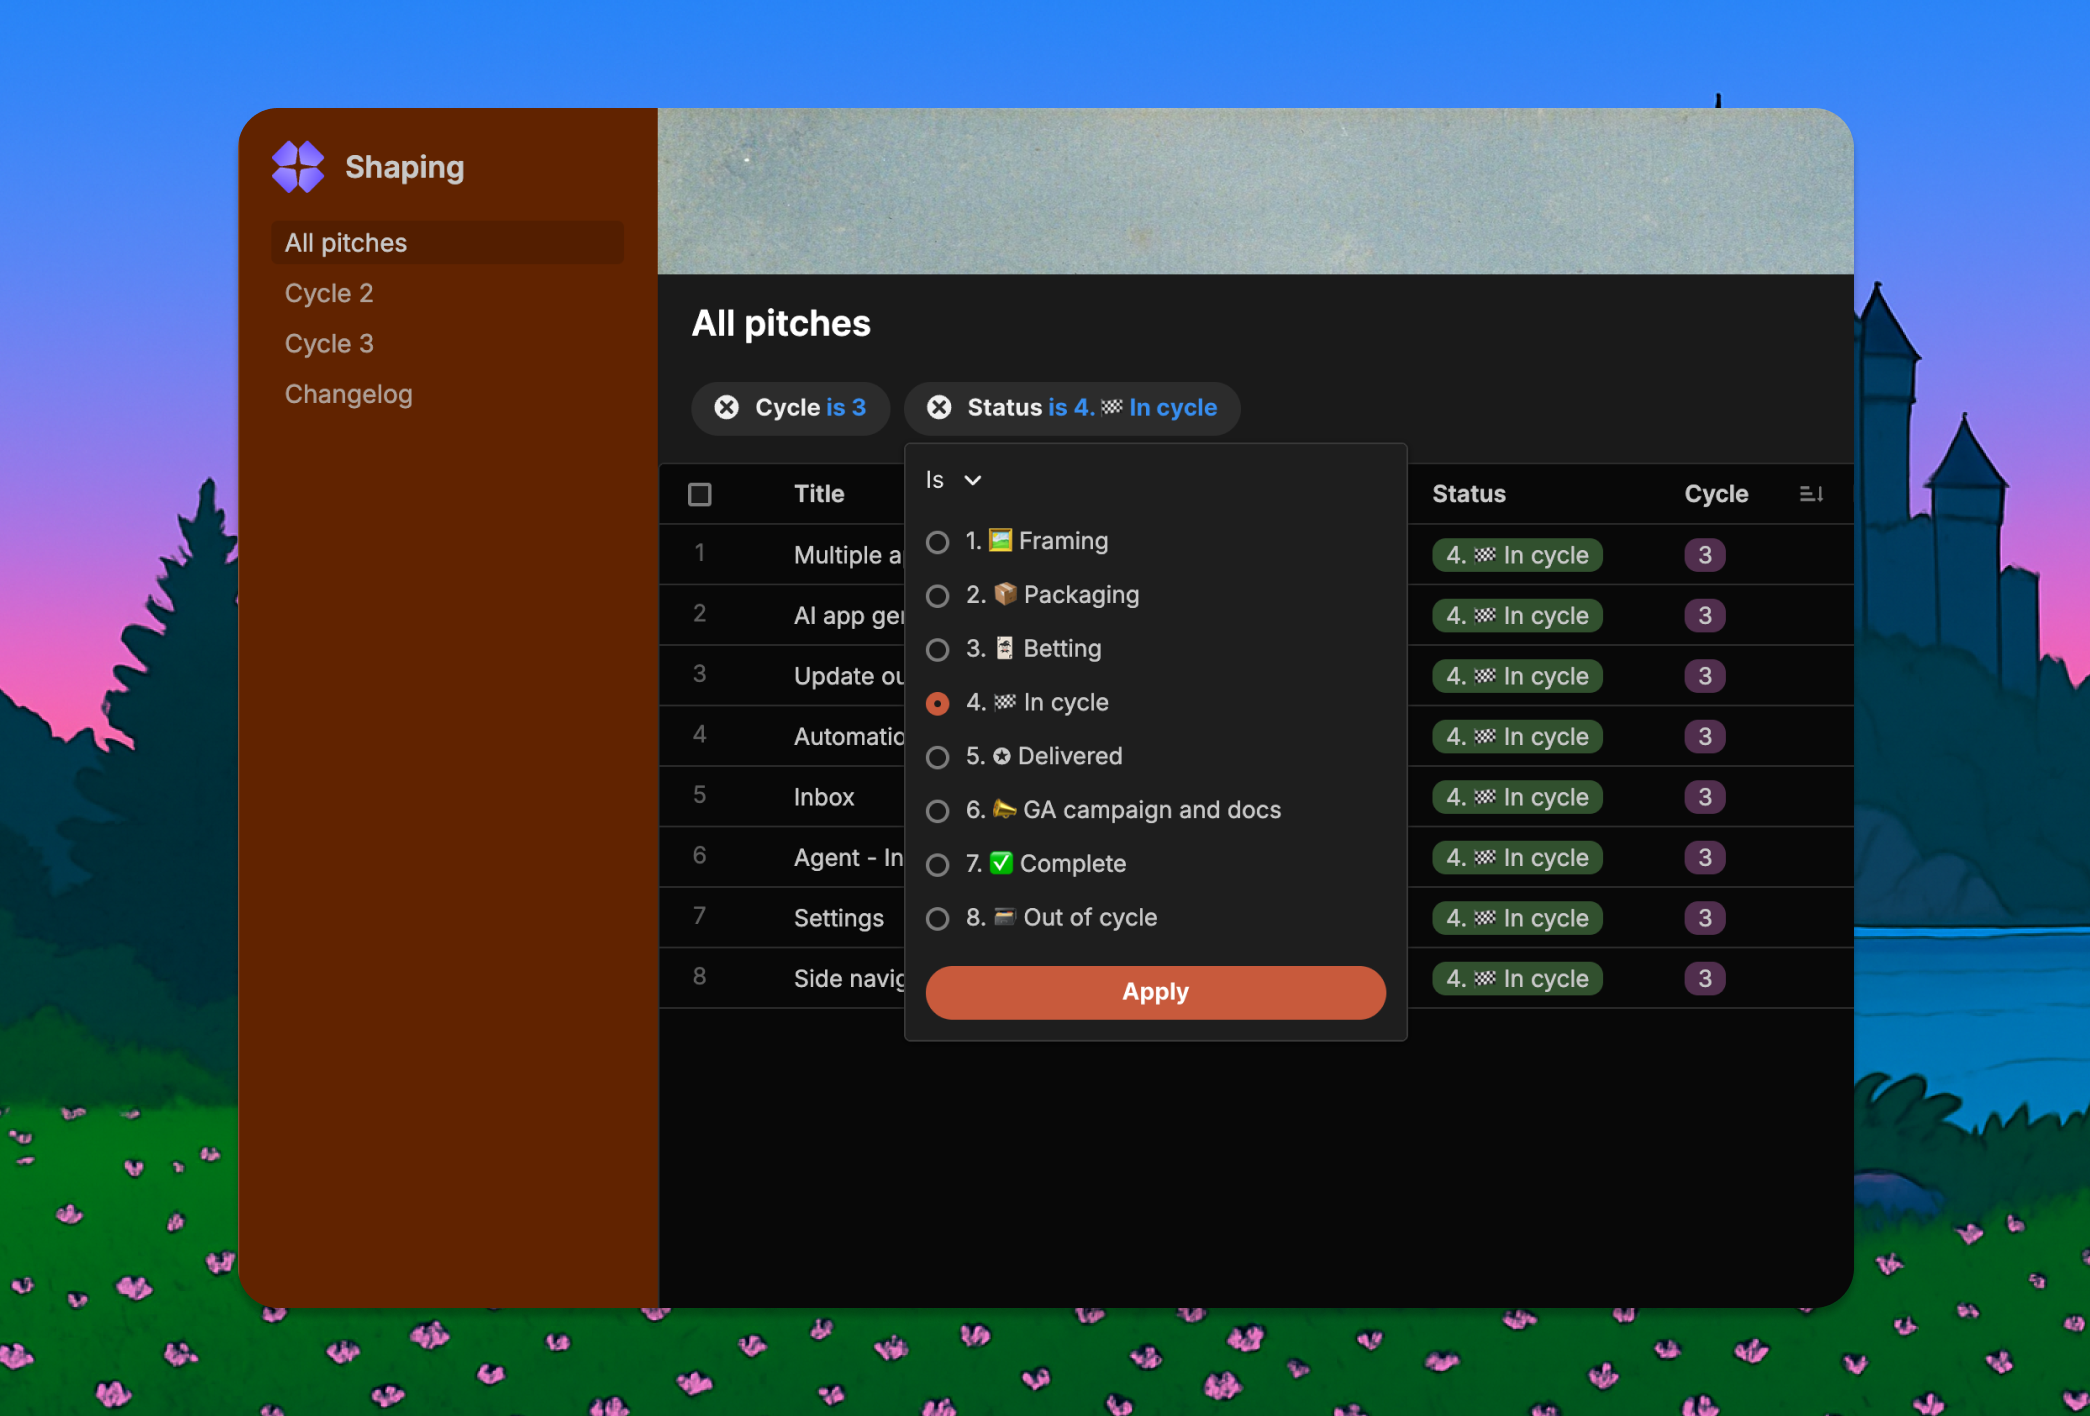This screenshot has height=1416, width=2090.
Task: Open the Cycle is 3 filter chip
Action: [810, 408]
